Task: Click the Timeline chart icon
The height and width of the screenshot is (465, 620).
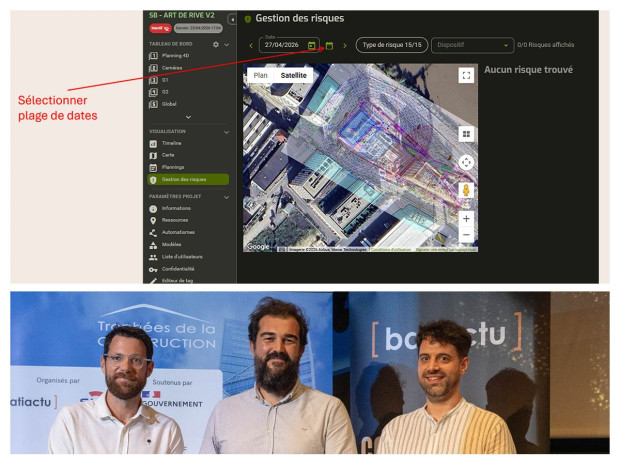Action: pos(153,144)
